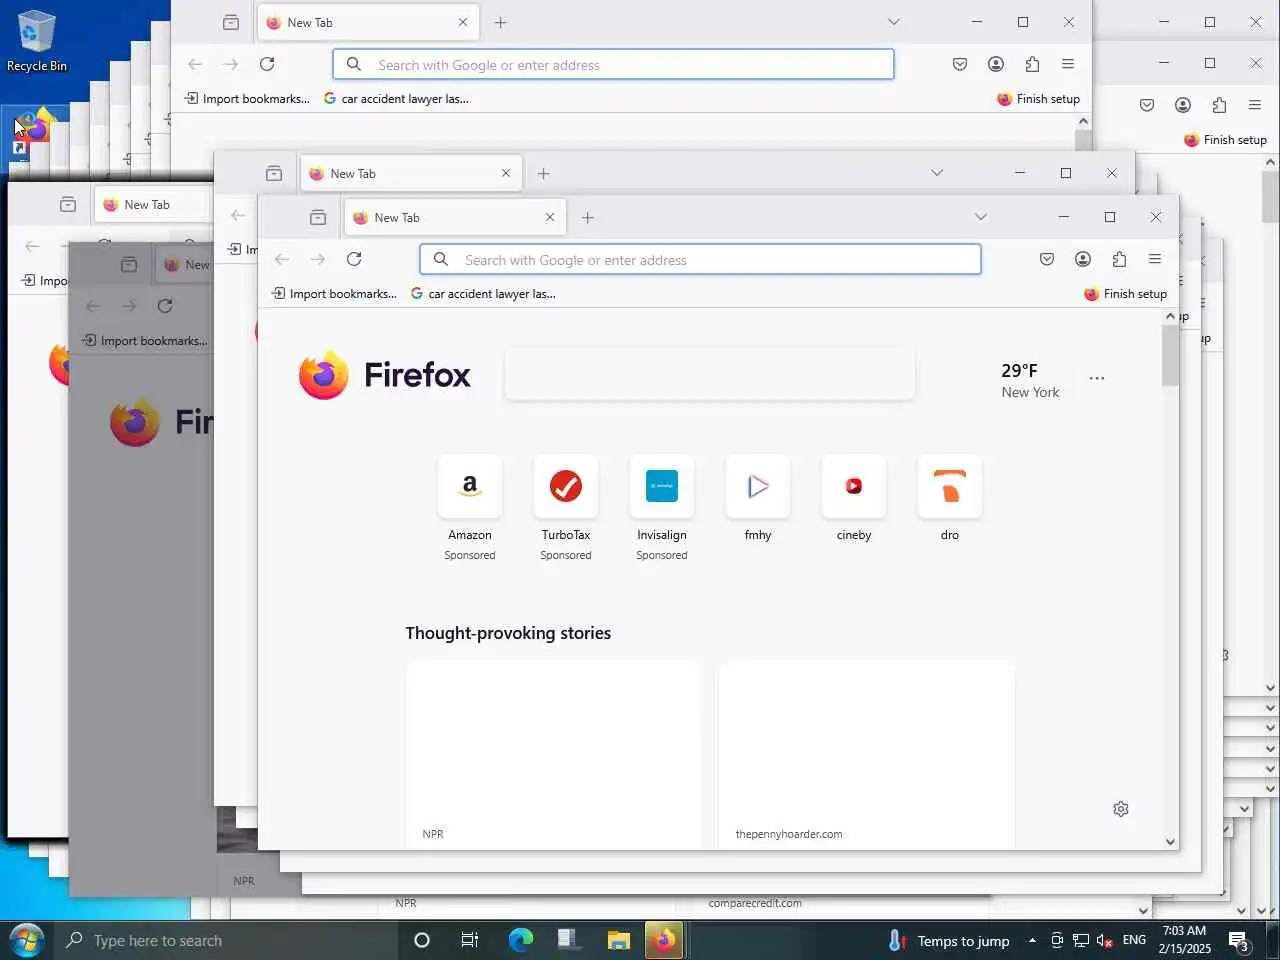Open Task View on the taskbar
Image resolution: width=1280 pixels, height=960 pixels.
(x=470, y=940)
